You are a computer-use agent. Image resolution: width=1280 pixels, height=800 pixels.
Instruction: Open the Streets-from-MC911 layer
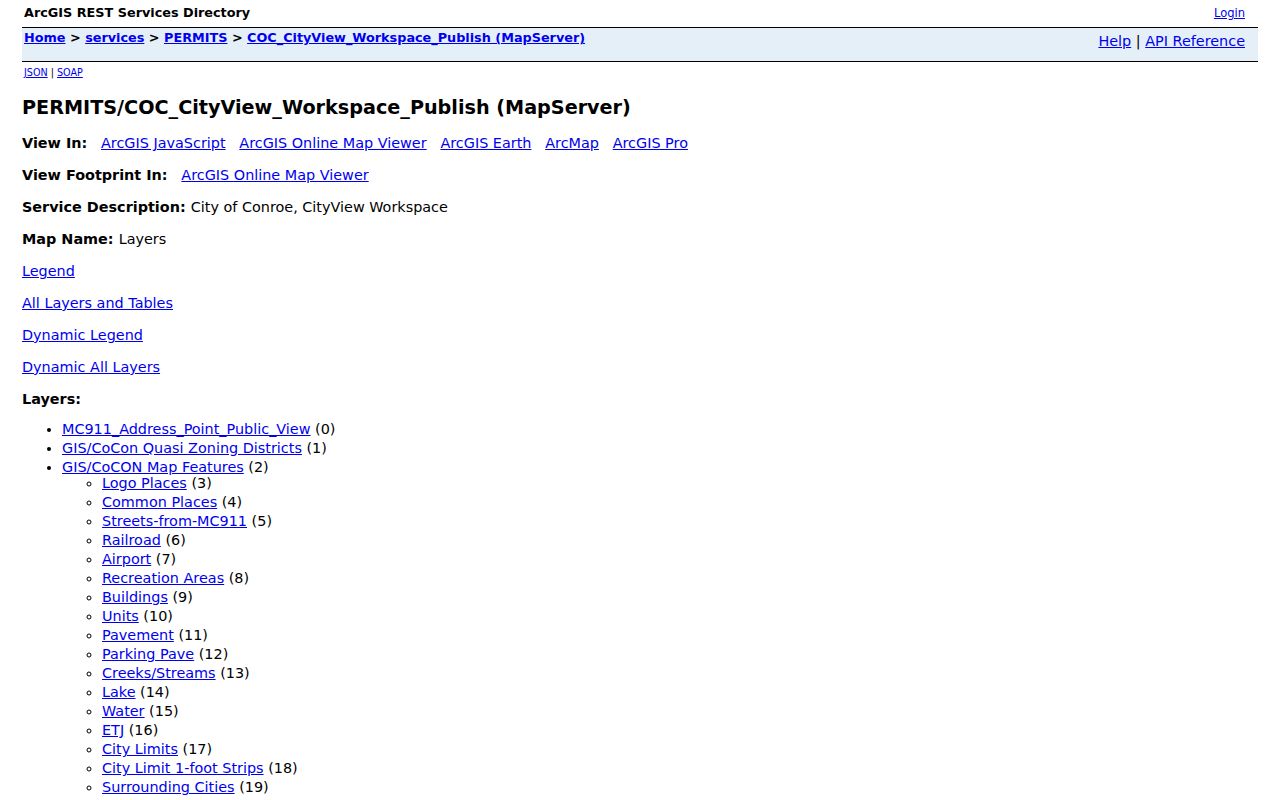tap(174, 521)
